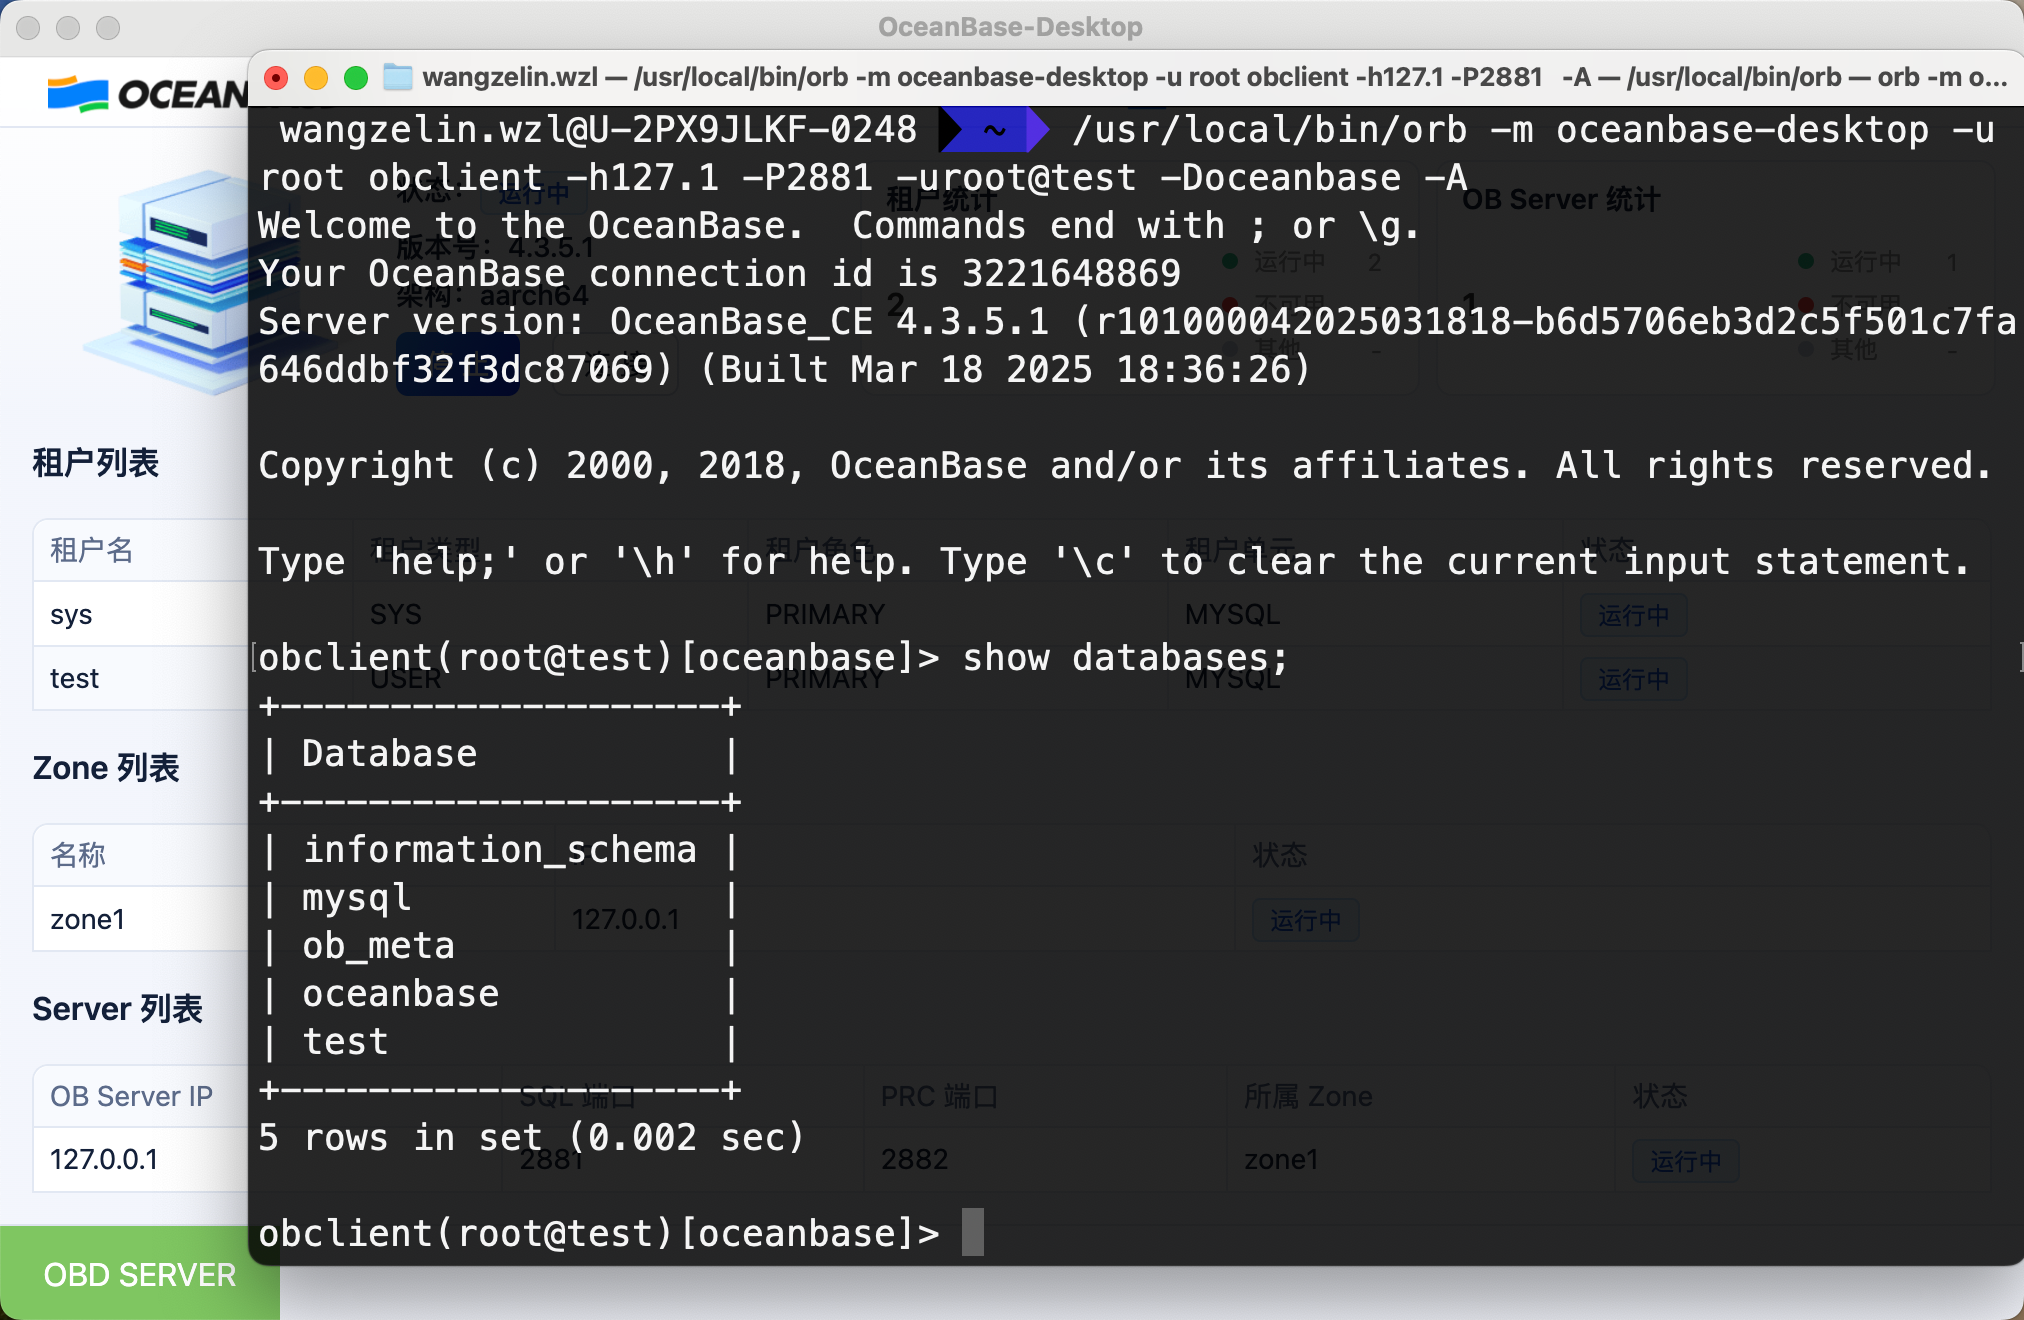
Task: Minimize the terminal using yellow button
Action: point(316,78)
